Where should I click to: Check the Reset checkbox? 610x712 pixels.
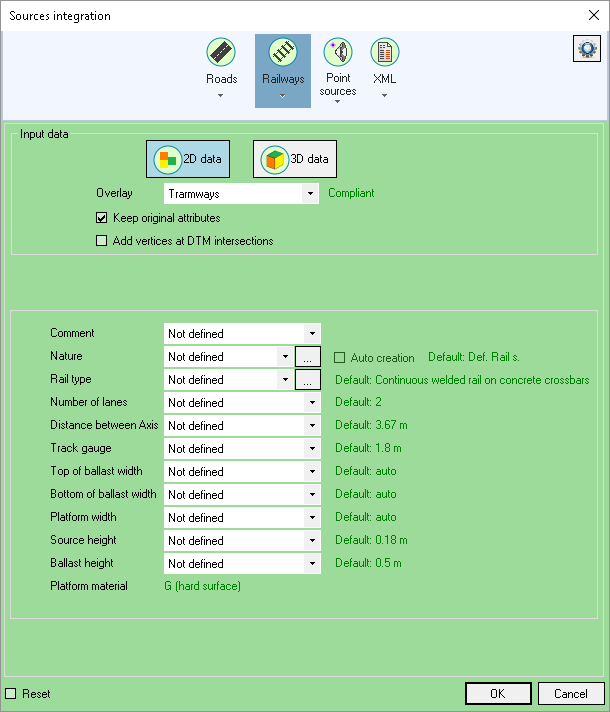coord(10,694)
